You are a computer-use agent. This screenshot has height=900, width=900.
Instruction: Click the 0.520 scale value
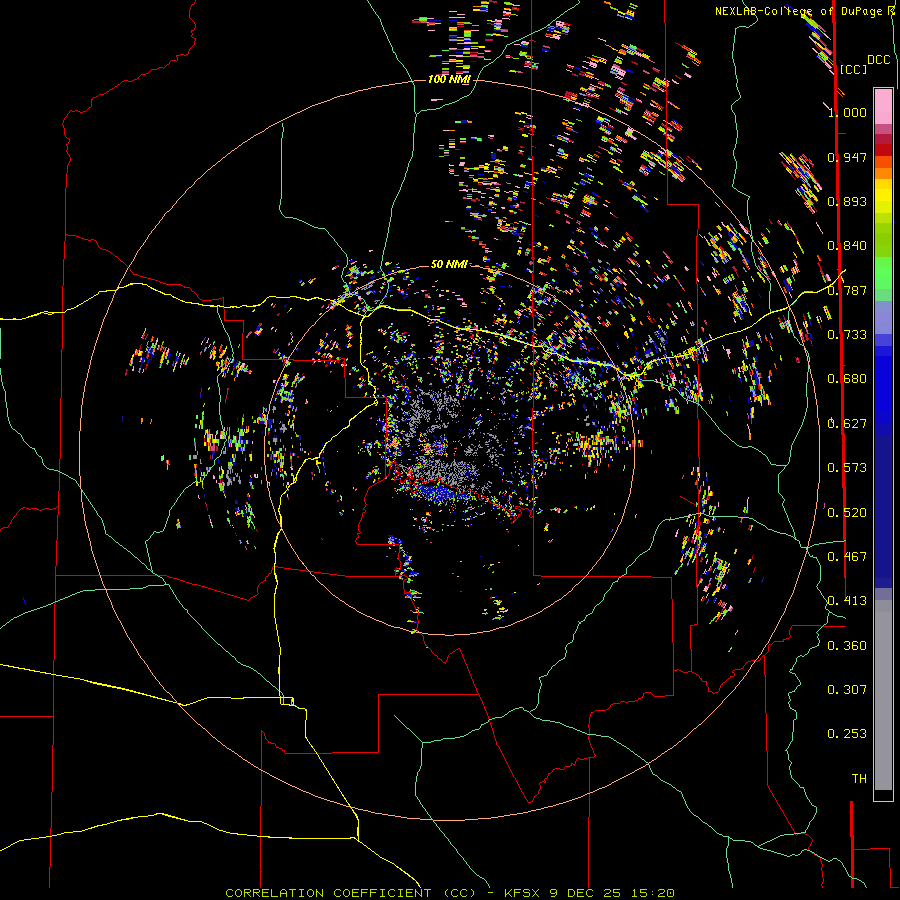[x=847, y=512]
